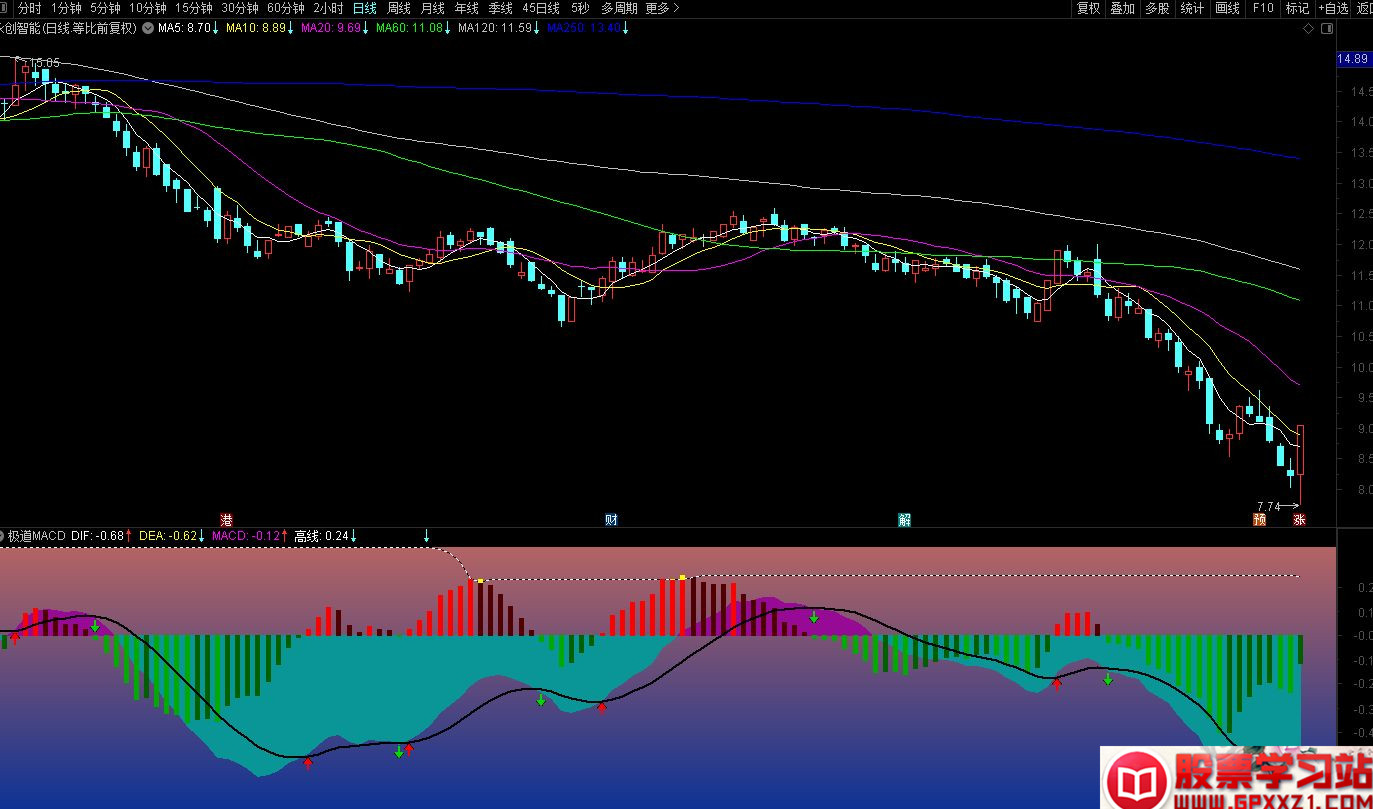
Task: Activate the 画线 drawing tool
Action: coord(1227,8)
